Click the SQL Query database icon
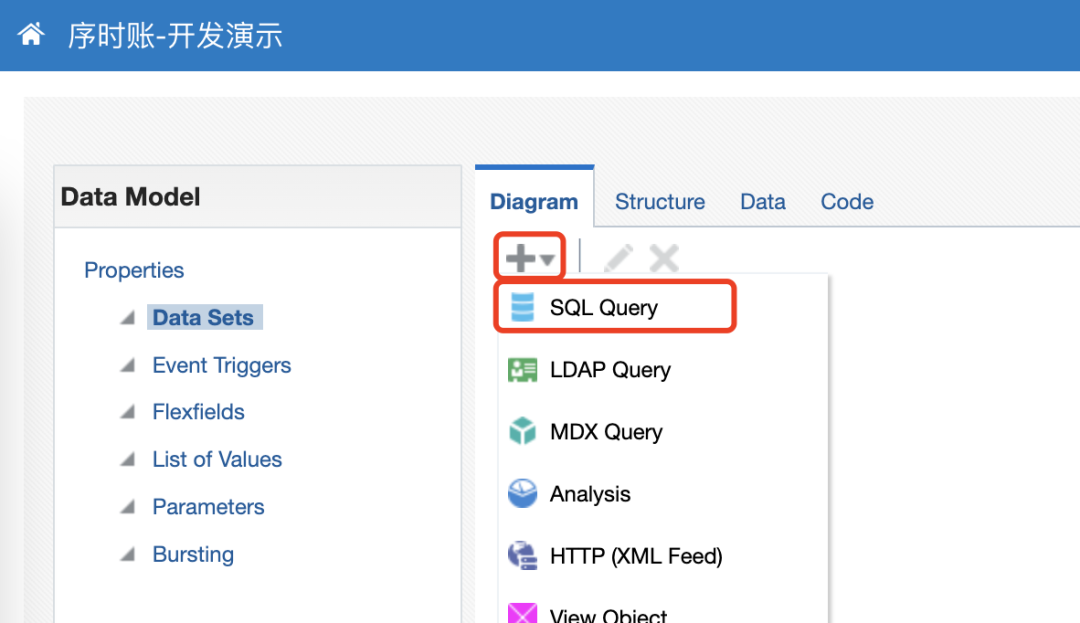The image size is (1080, 623). click(x=522, y=307)
